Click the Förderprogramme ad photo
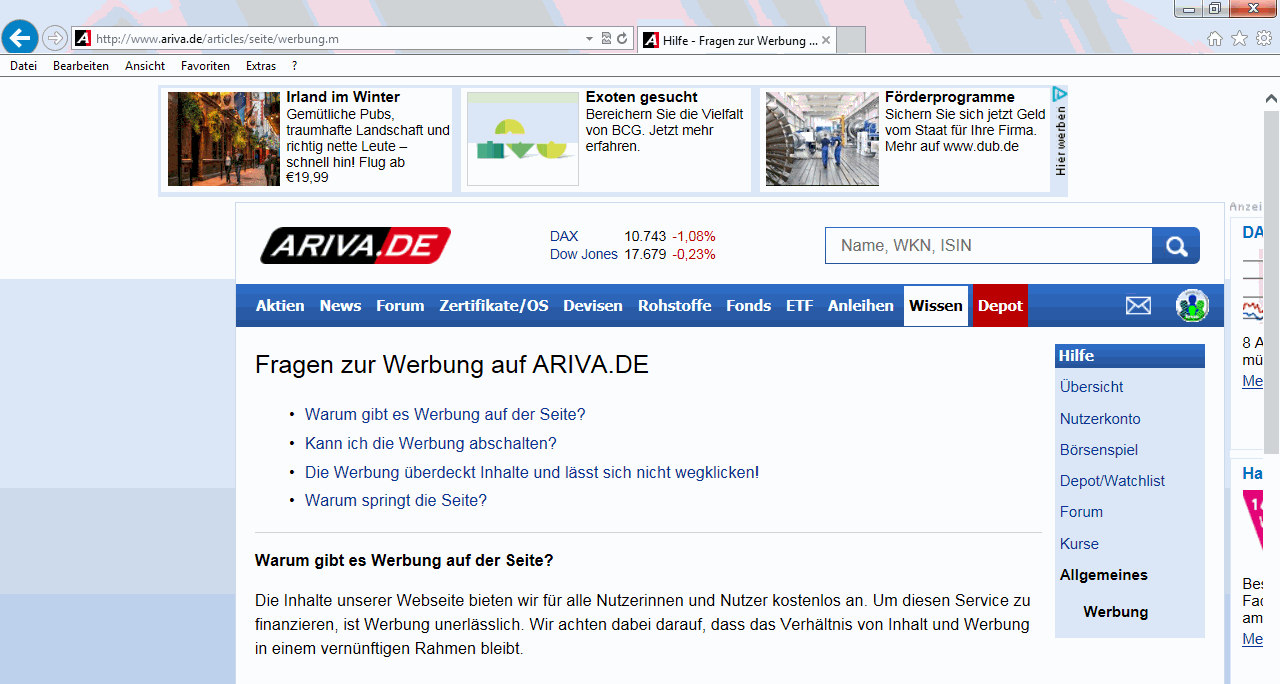Image resolution: width=1280 pixels, height=684 pixels. point(822,139)
